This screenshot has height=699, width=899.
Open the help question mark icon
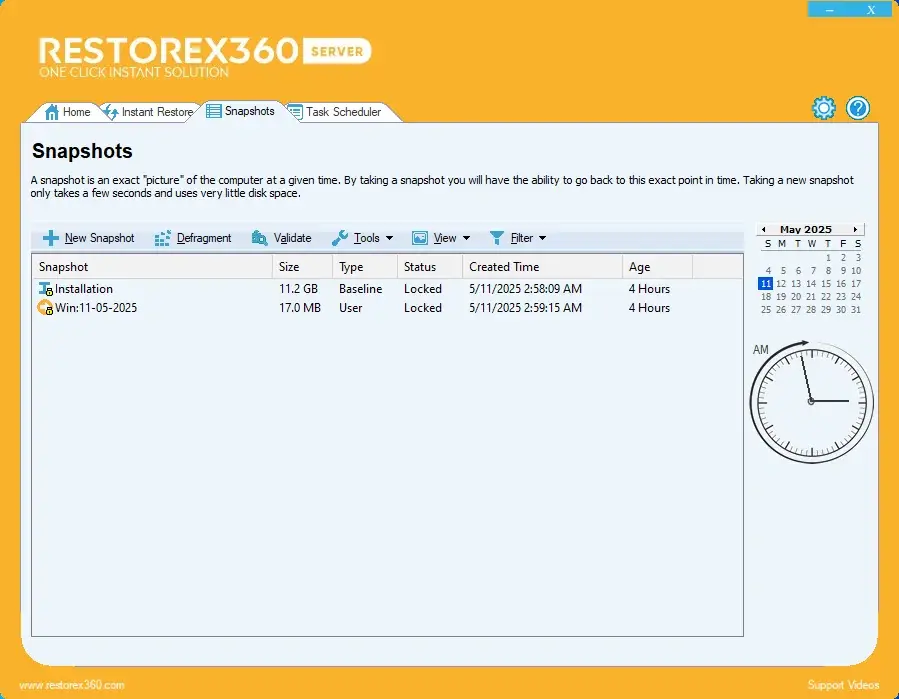coord(858,109)
